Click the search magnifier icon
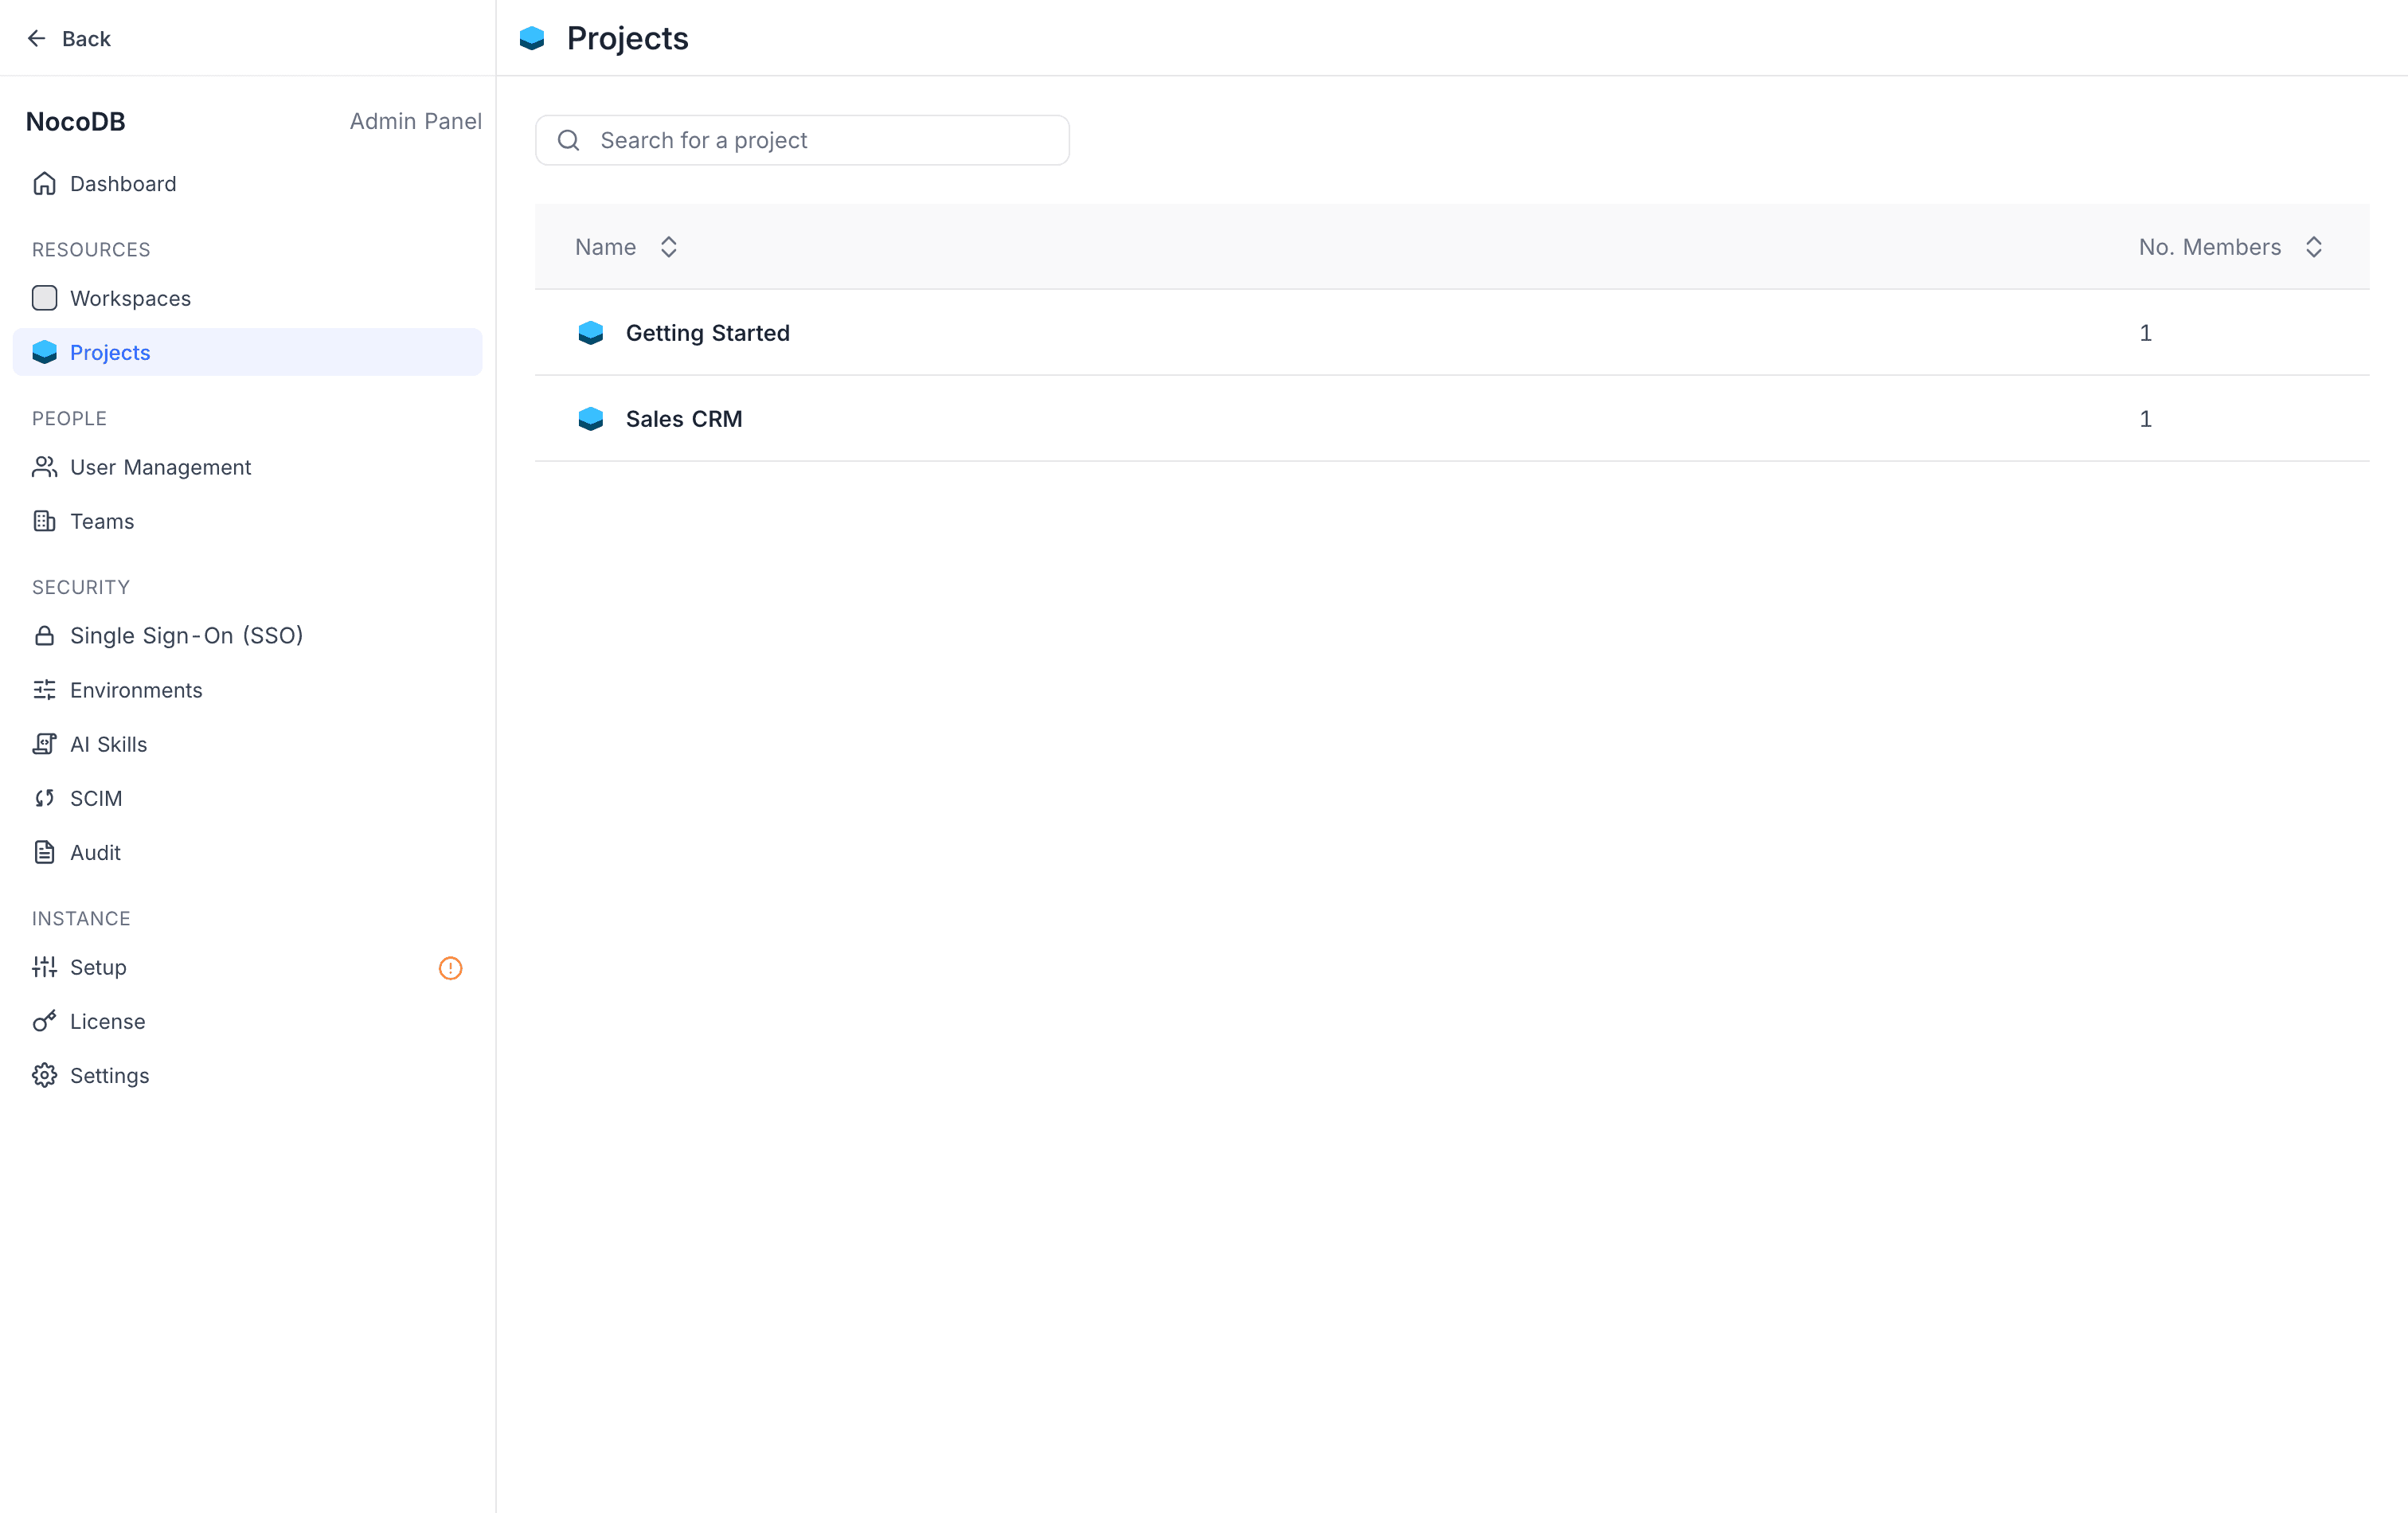This screenshot has height=1513, width=2408. point(568,140)
